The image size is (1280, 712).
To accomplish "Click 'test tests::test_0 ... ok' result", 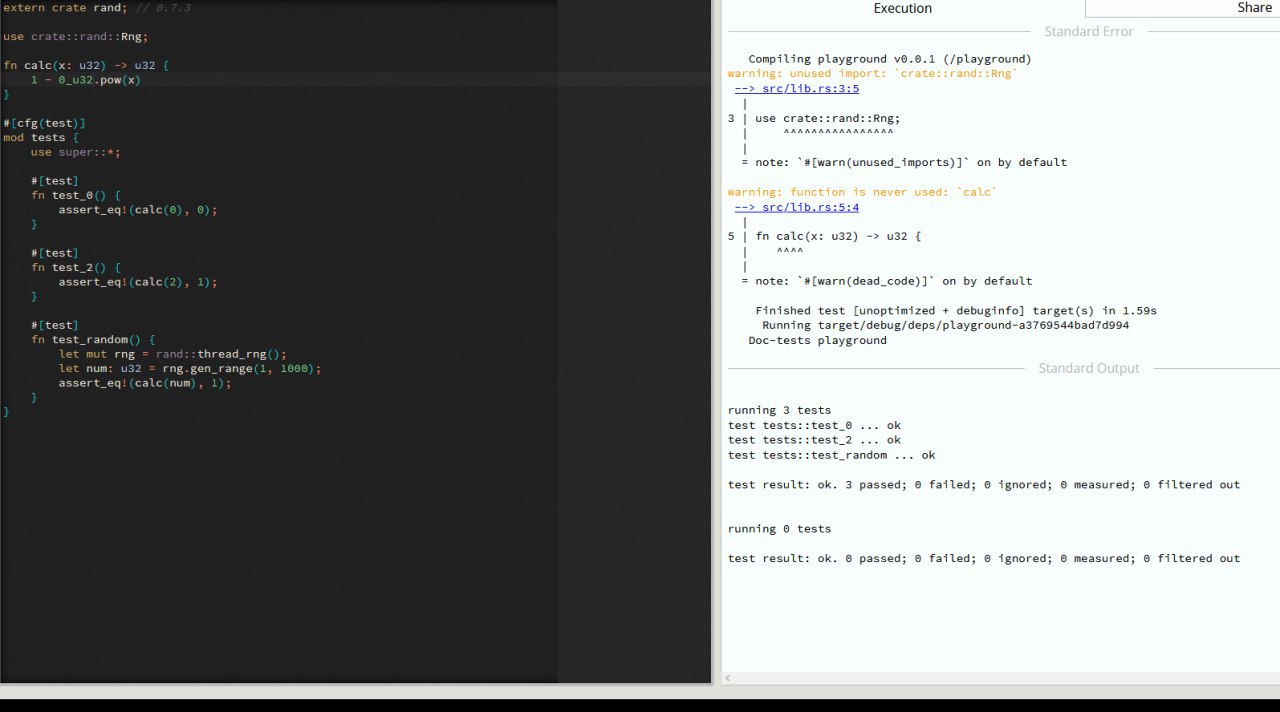I will pos(814,425).
